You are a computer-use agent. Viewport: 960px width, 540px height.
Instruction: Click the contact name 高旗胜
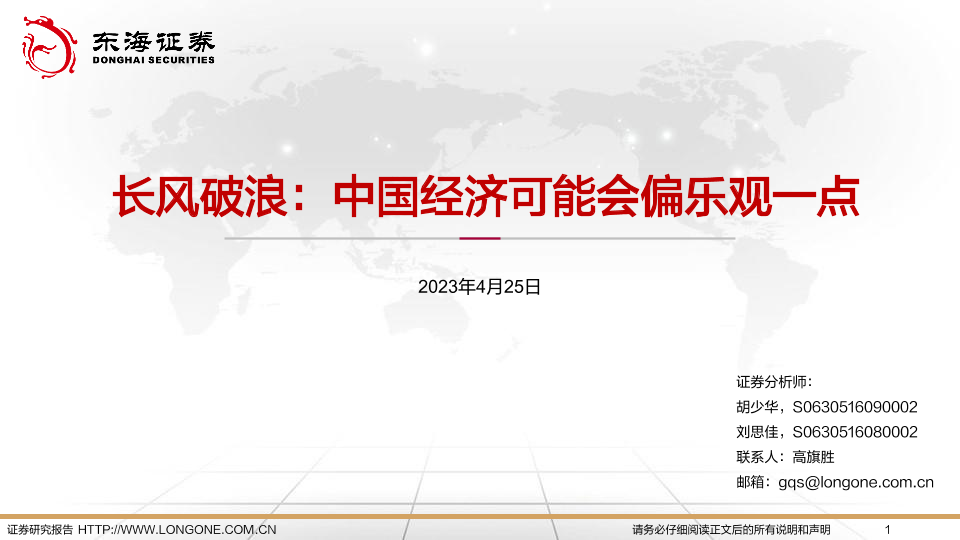[813, 457]
